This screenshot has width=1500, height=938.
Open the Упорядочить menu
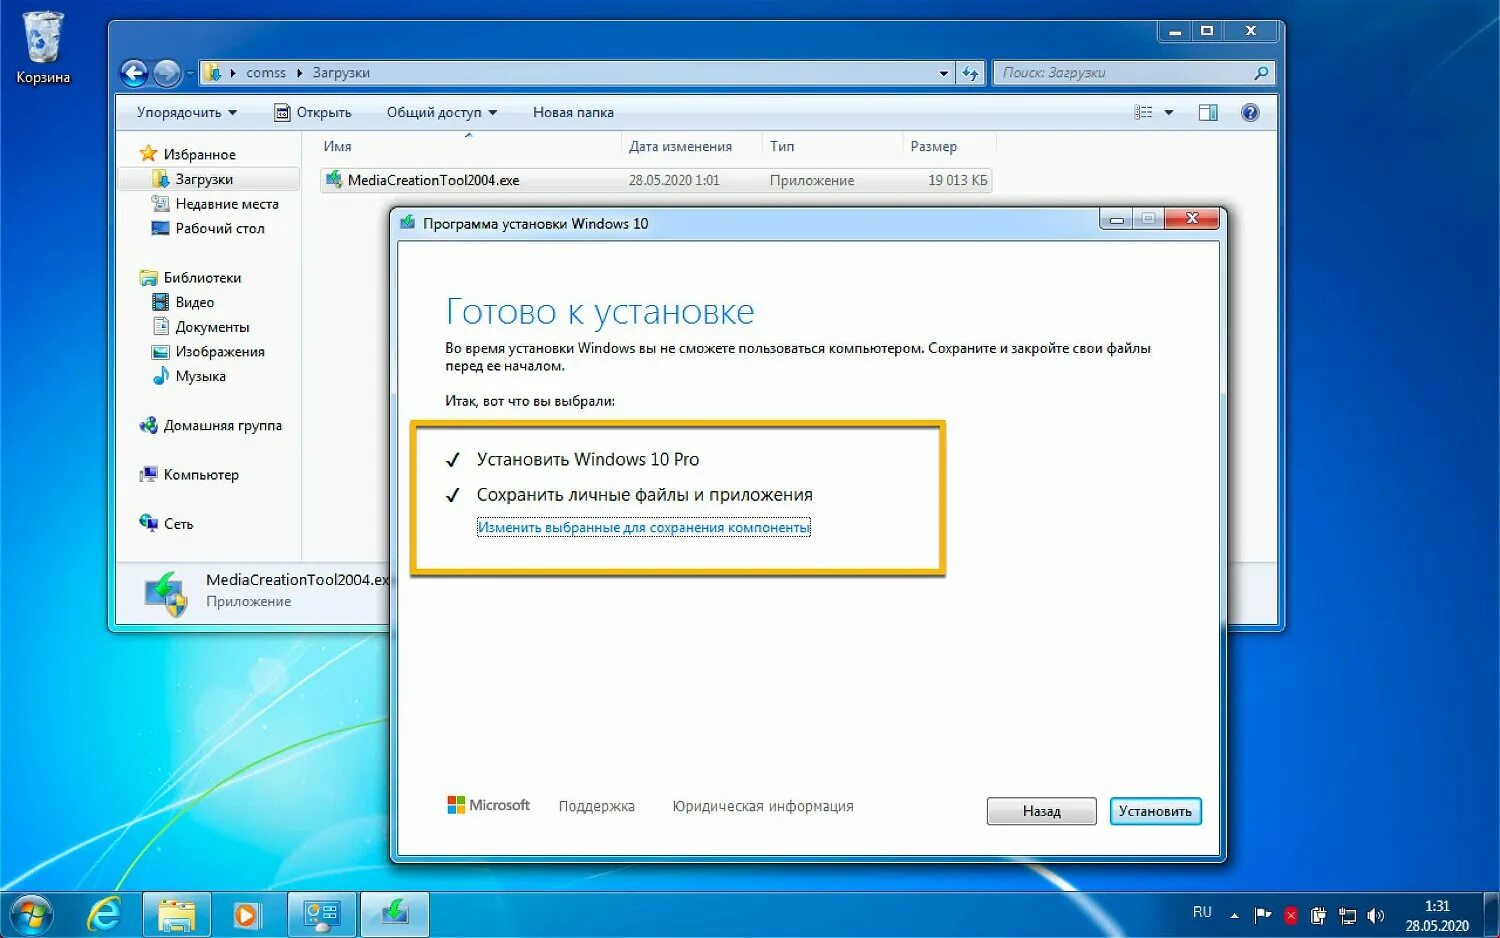[187, 113]
